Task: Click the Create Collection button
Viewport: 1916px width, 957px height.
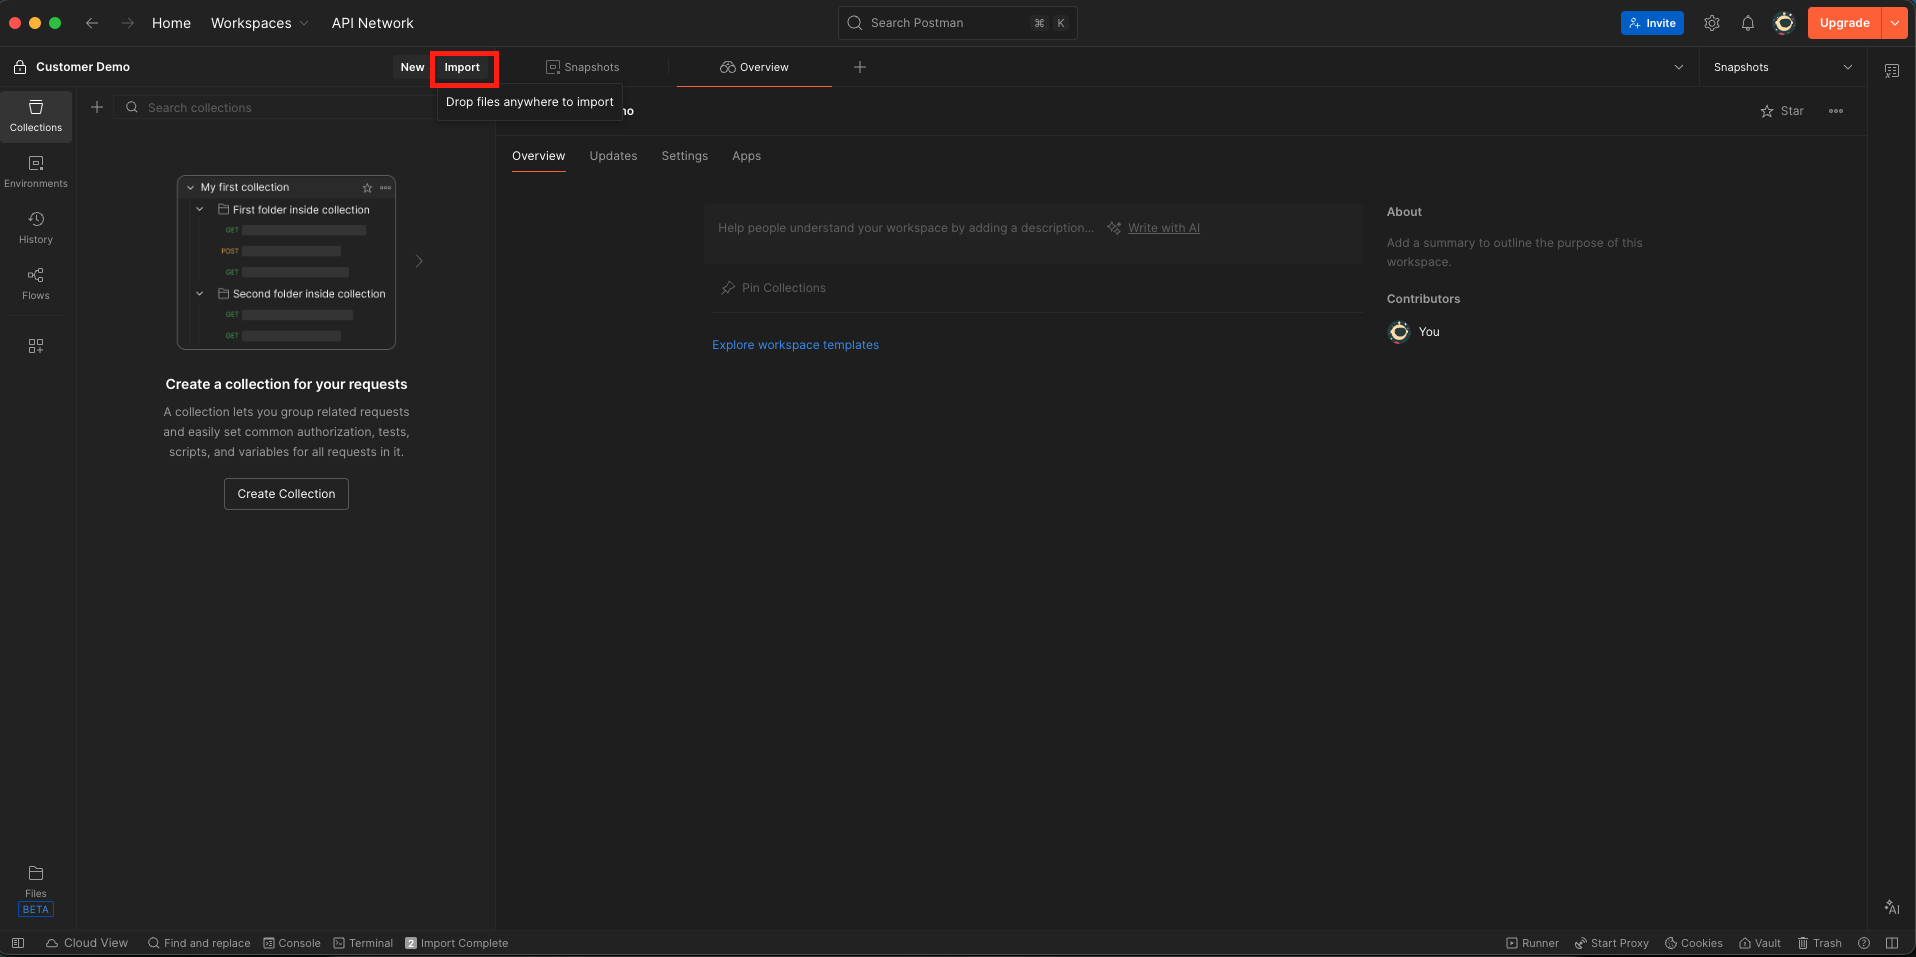Action: coord(285,493)
